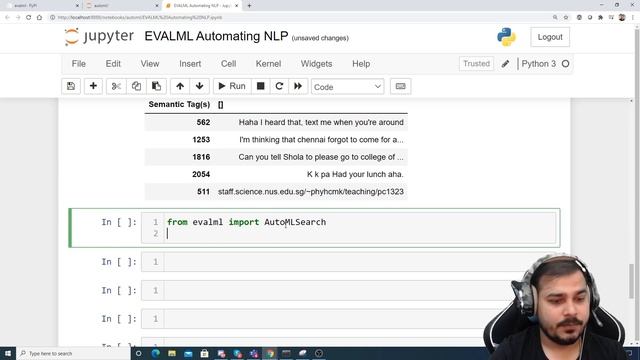Paste cells below icon
Viewport: 640px width, 360px height.
156,86
